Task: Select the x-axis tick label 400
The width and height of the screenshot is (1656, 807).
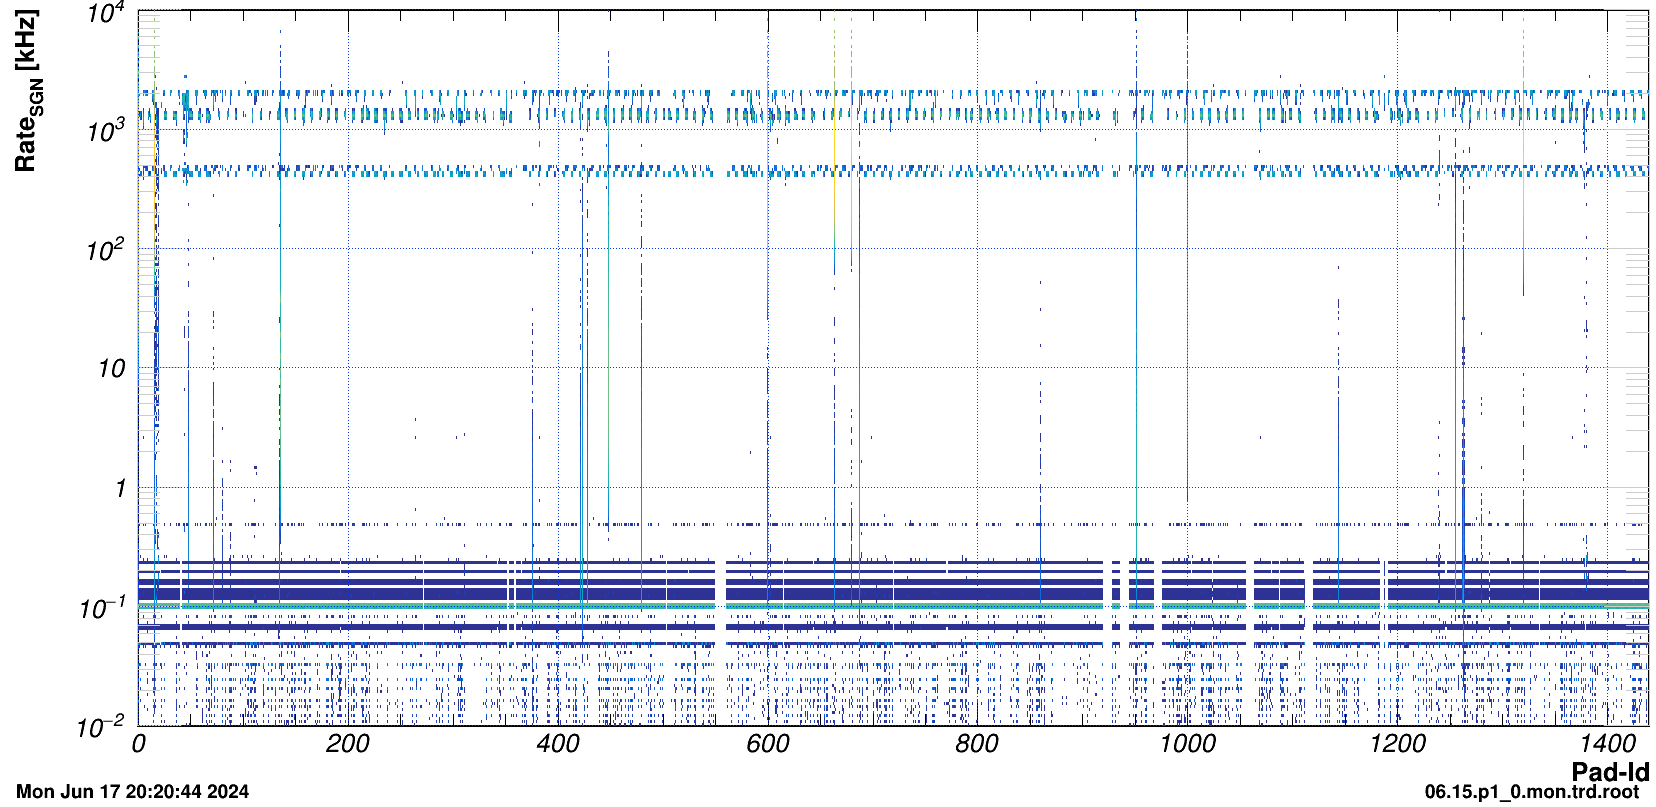Action: tap(557, 744)
